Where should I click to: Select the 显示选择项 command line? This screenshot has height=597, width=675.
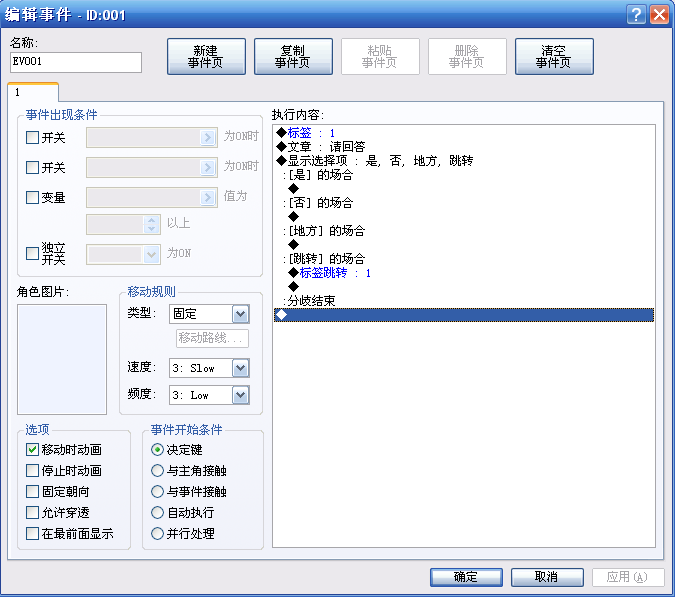pos(464,161)
